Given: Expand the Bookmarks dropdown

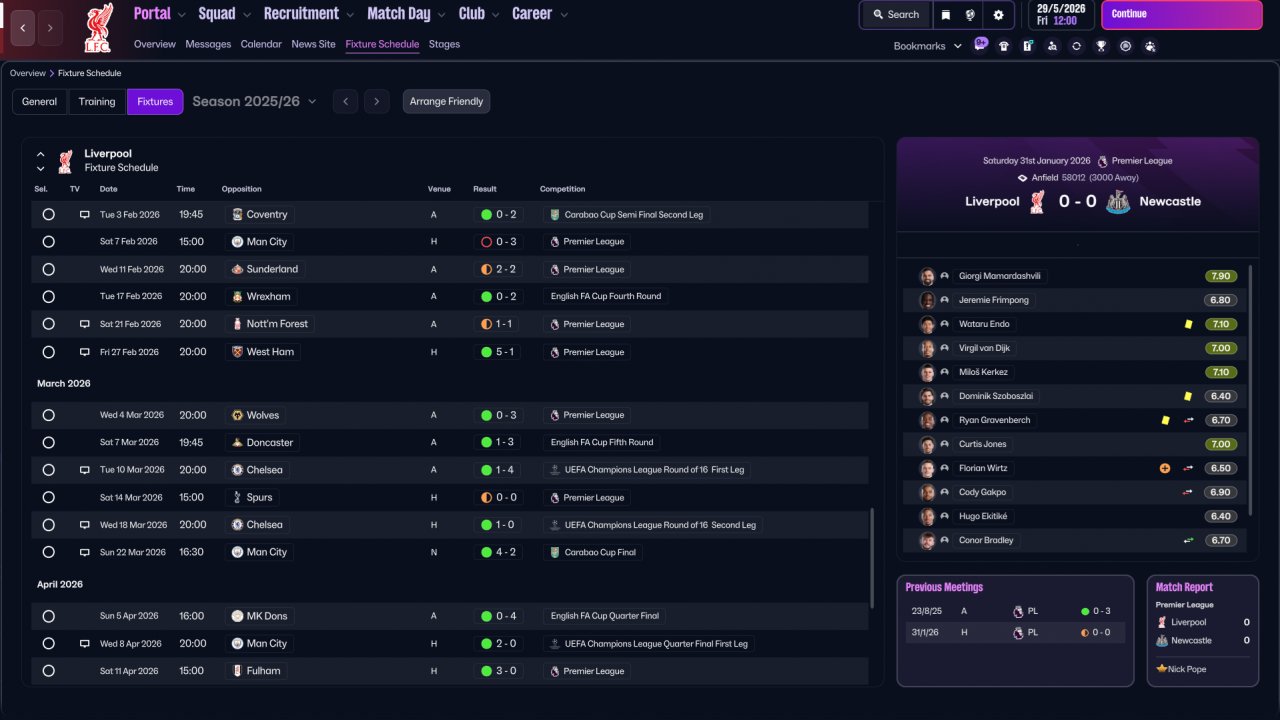Looking at the screenshot, I should [928, 46].
